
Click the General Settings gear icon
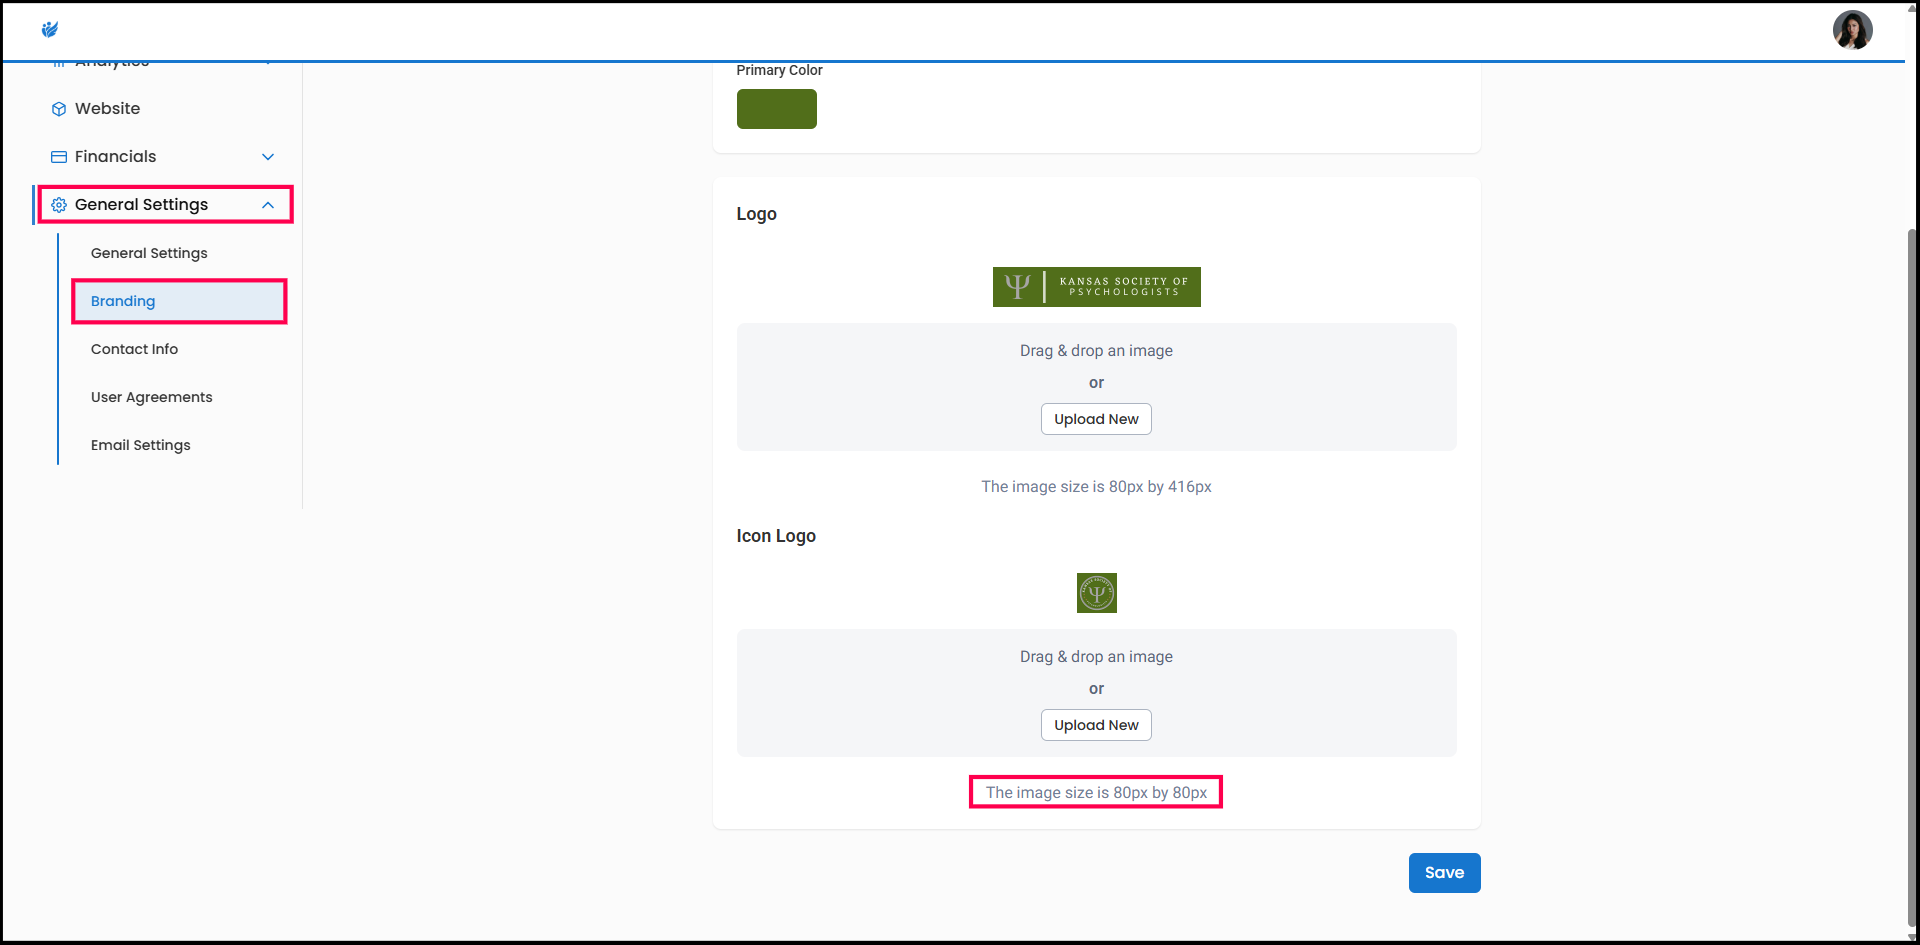(x=59, y=205)
